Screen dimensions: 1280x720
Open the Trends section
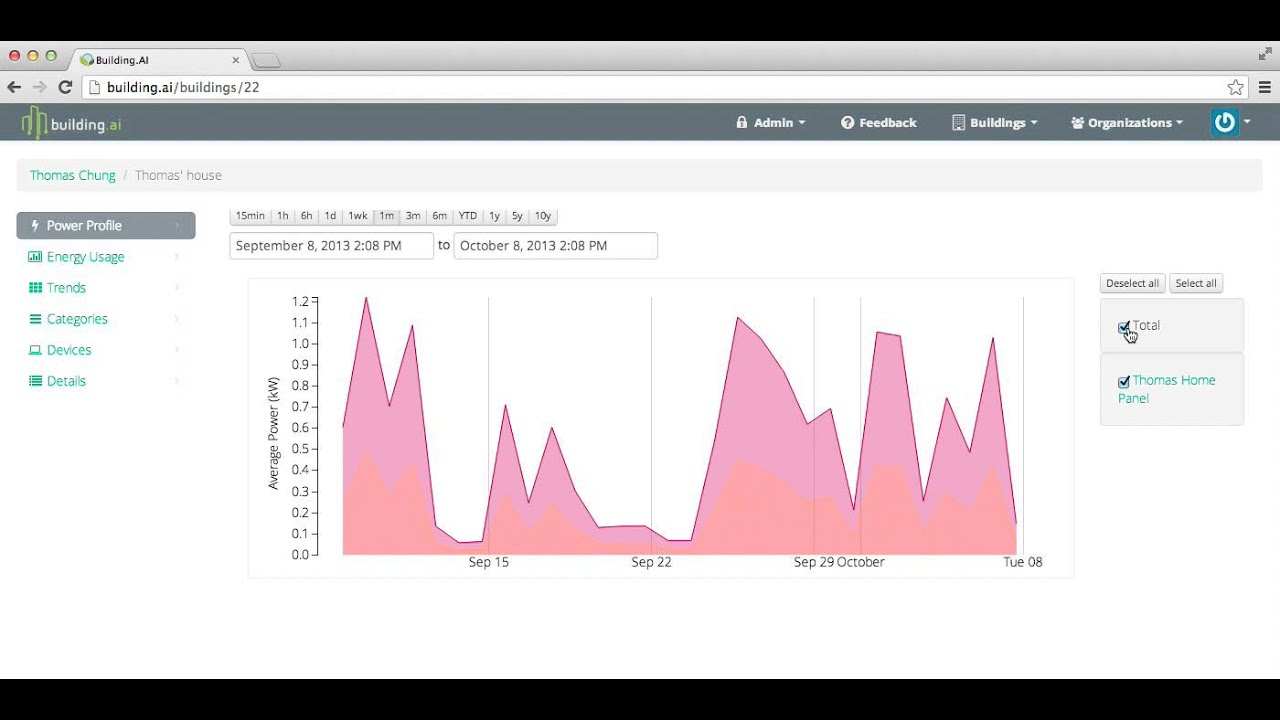[106, 288]
